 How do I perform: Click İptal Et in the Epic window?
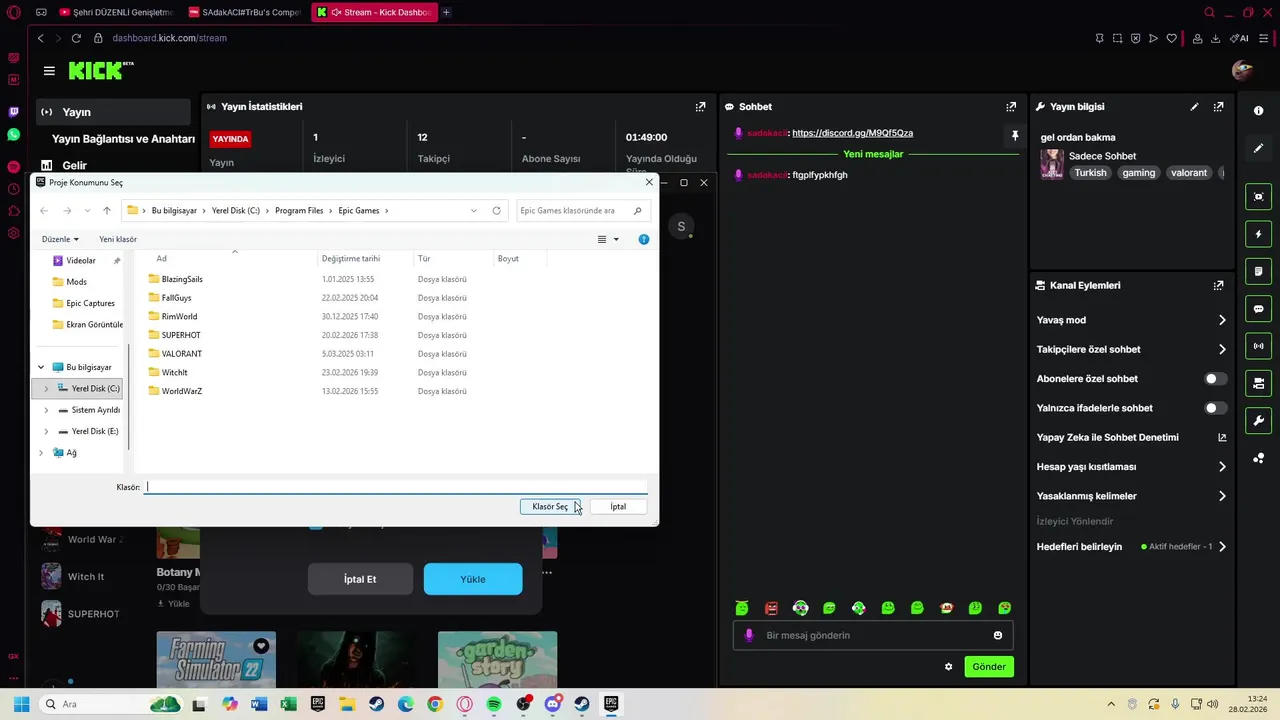(x=360, y=579)
